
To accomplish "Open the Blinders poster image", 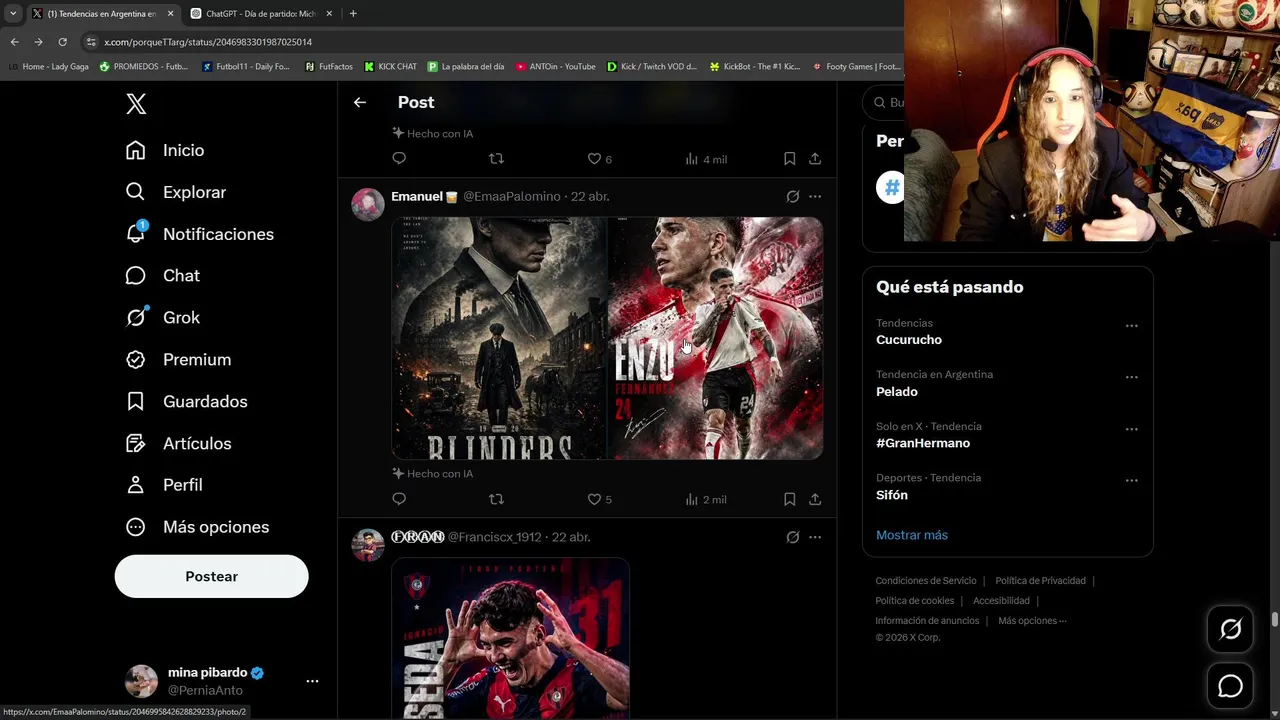I will (499, 338).
